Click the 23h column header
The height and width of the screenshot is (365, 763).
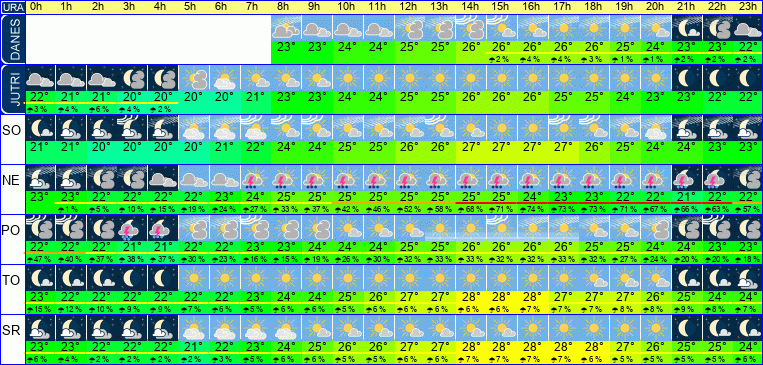(749, 7)
